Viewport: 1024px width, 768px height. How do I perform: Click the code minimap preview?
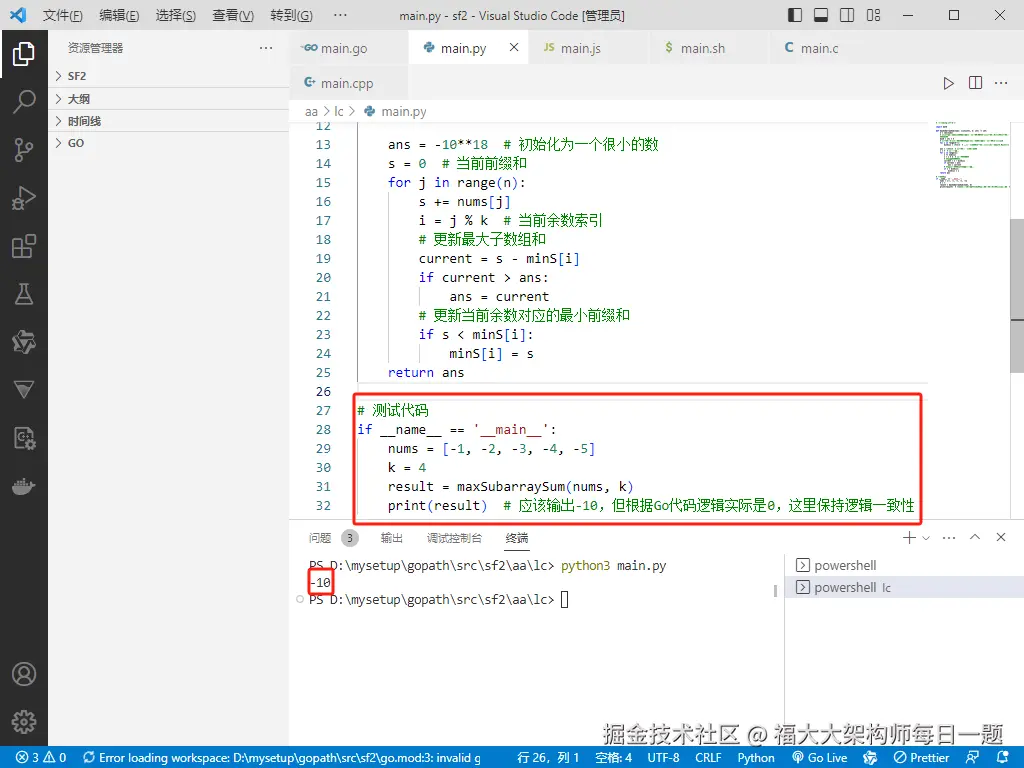point(972,155)
